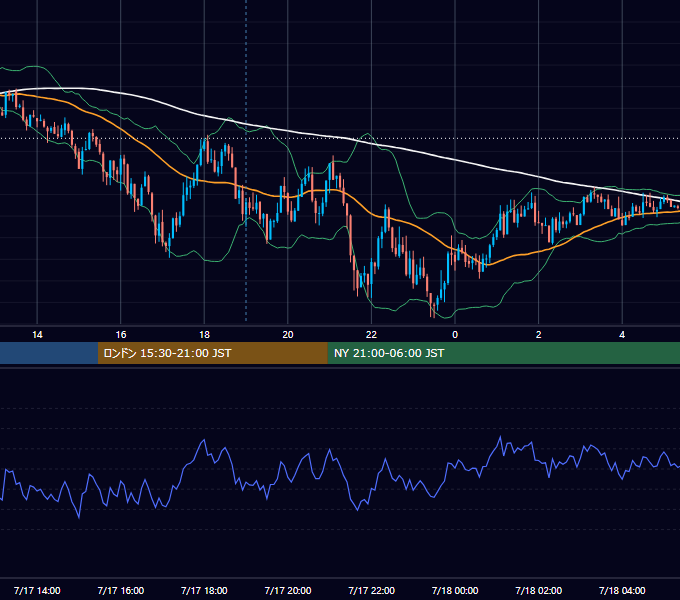The height and width of the screenshot is (600, 680).
Task: Click the hour label 18 on price chart axis
Action: point(204,335)
